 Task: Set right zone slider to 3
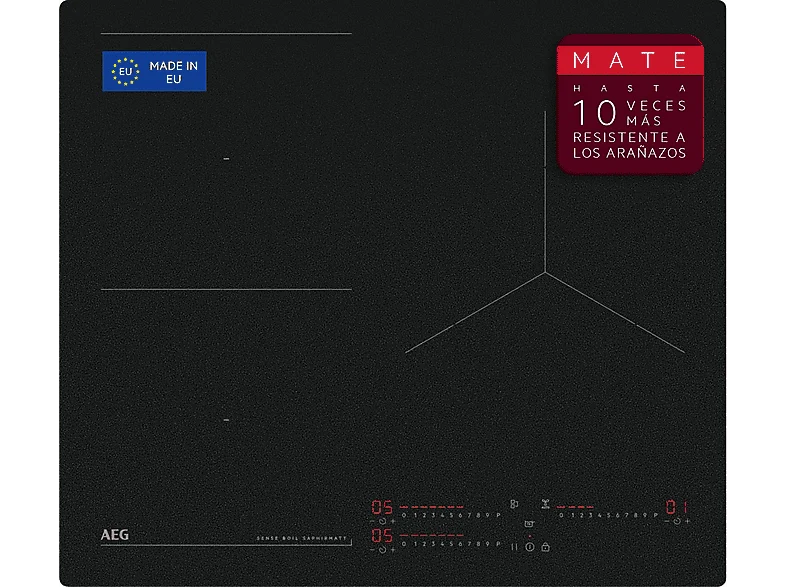(x=591, y=515)
